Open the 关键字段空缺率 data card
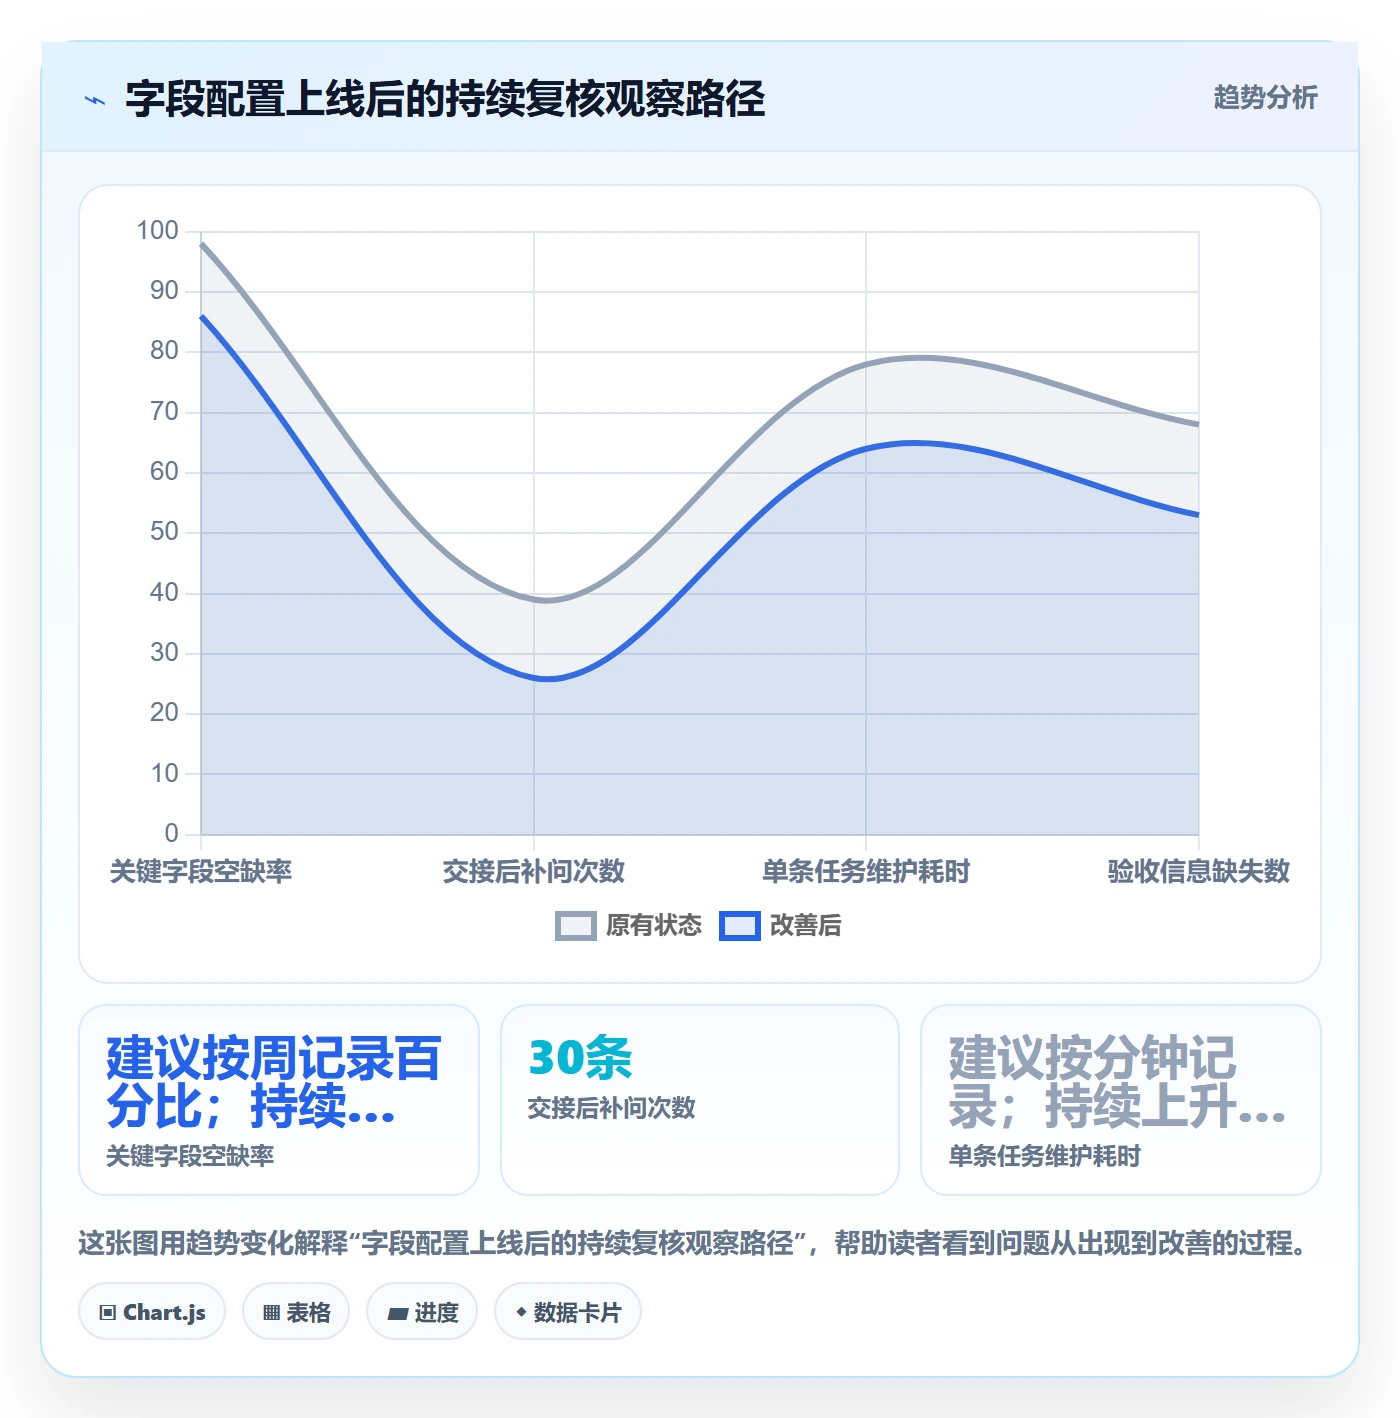The width and height of the screenshot is (1400, 1418). click(279, 1100)
